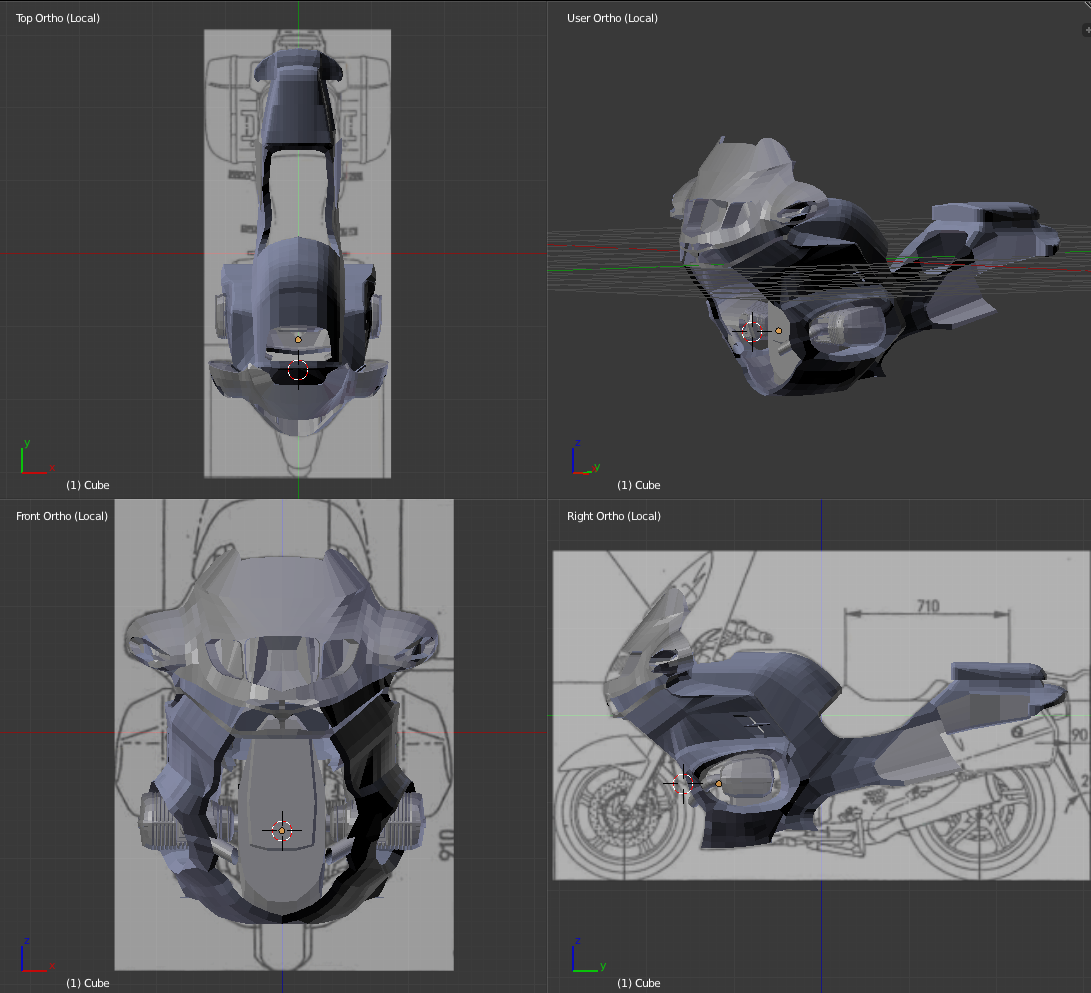Click the 3D cursor in Front Ortho view
This screenshot has width=1091, height=993.
(282, 830)
